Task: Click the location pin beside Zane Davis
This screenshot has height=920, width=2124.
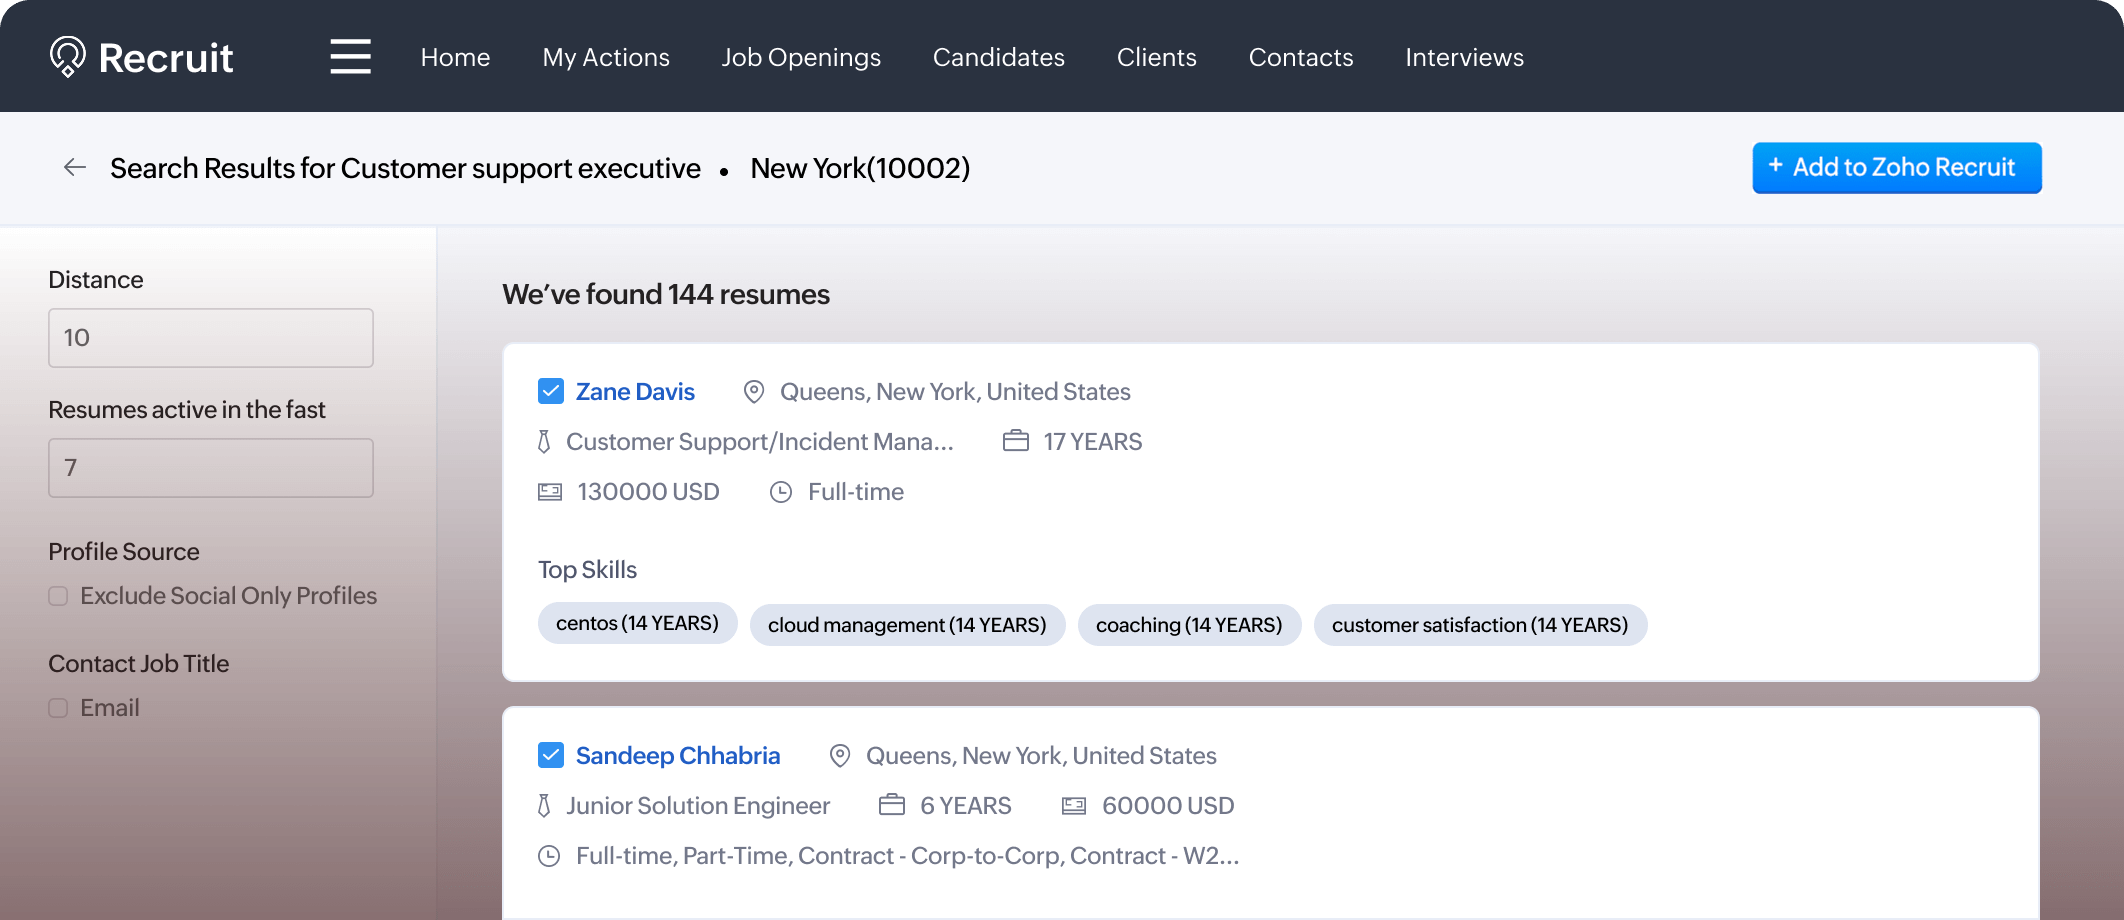Action: 752,391
